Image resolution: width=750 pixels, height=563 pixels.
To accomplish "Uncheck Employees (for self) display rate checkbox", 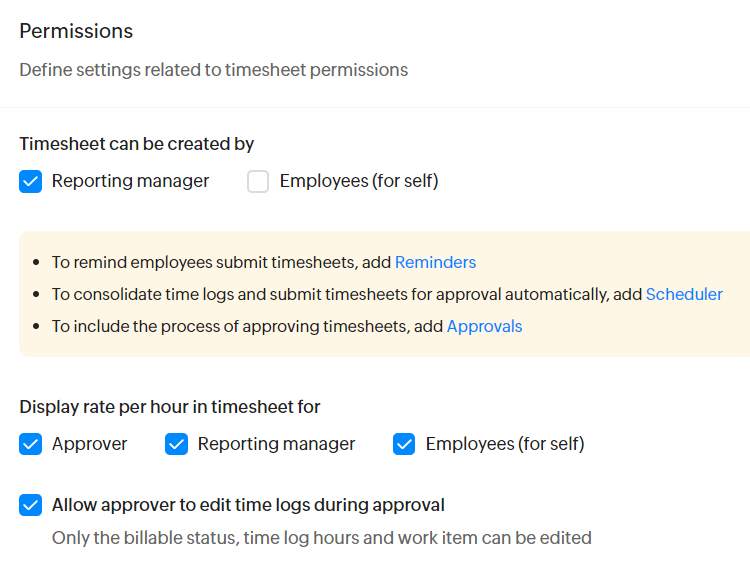I will coord(404,444).
